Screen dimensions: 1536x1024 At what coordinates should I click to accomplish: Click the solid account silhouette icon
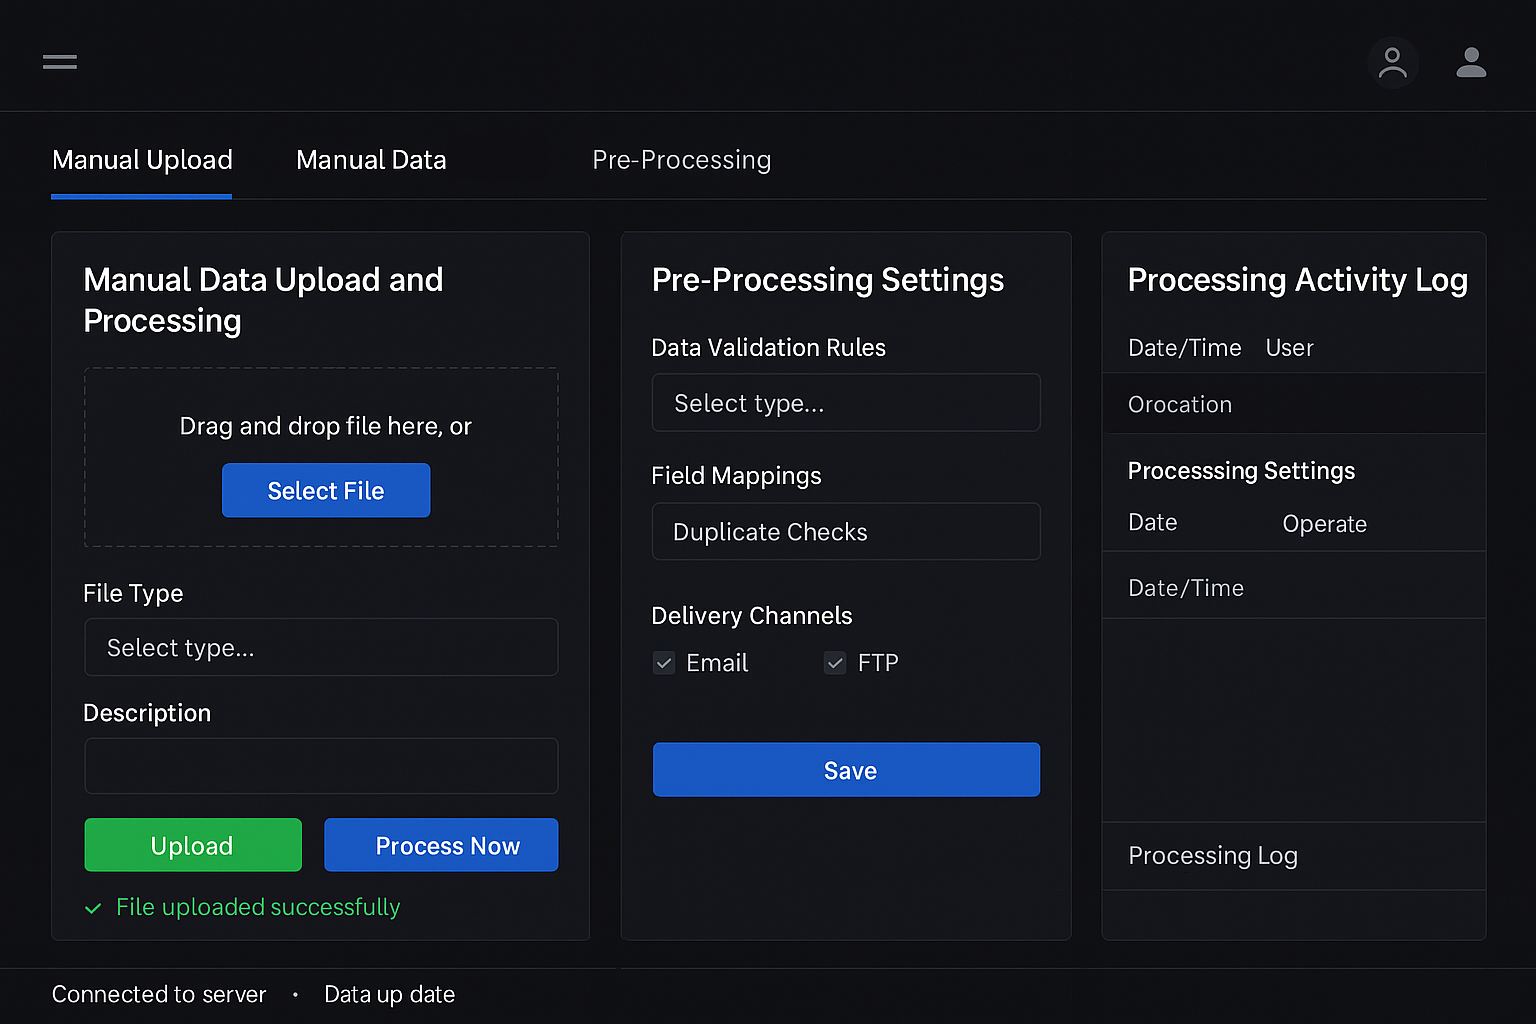click(1470, 63)
